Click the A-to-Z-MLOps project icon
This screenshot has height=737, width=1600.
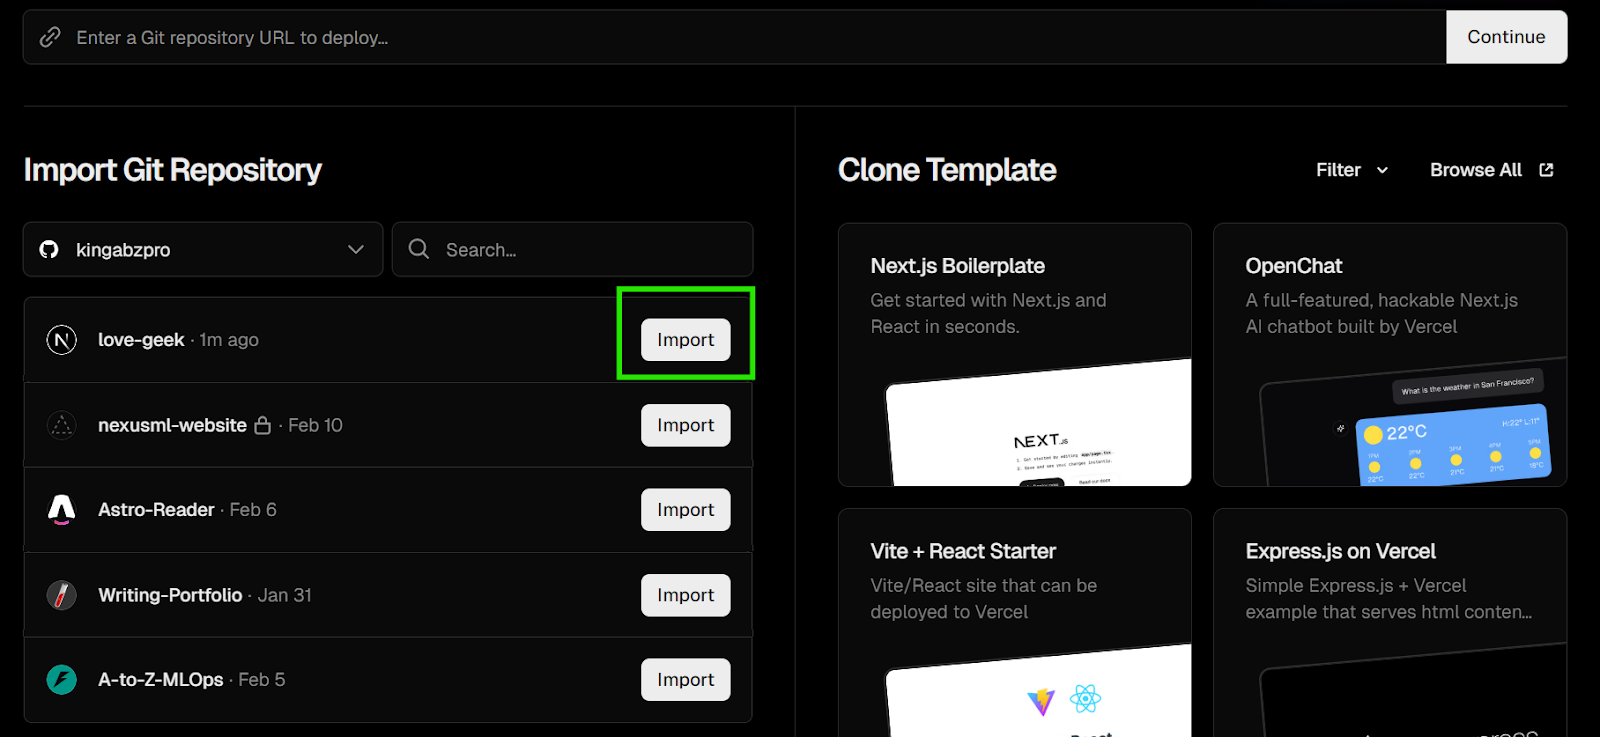click(x=62, y=680)
